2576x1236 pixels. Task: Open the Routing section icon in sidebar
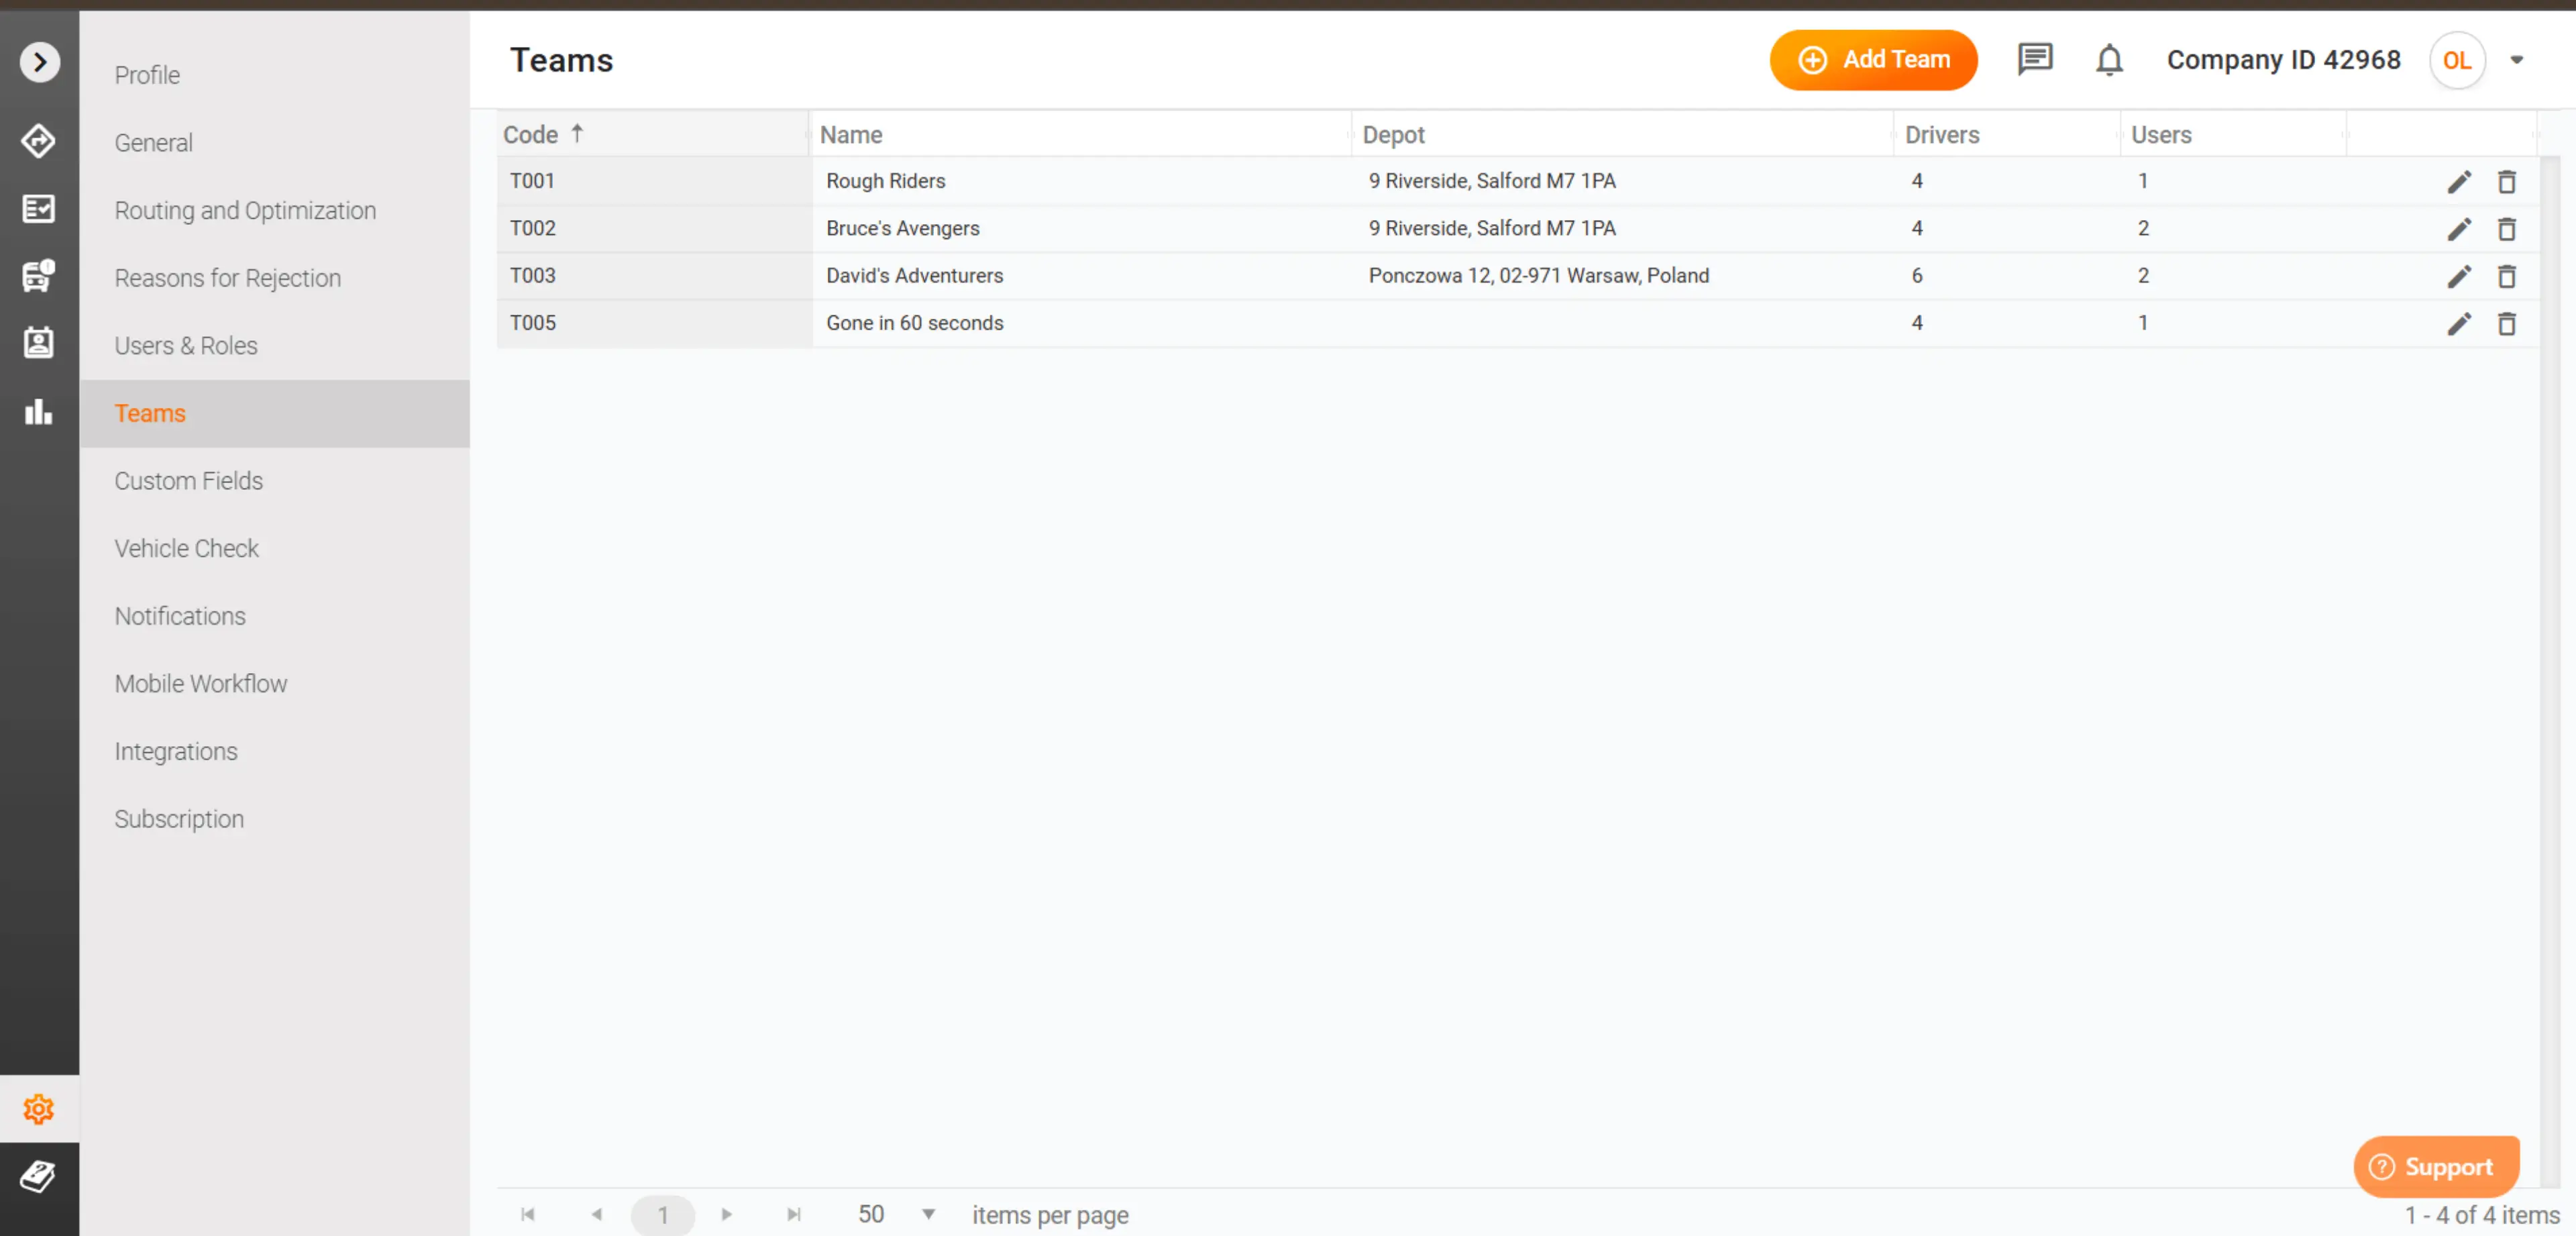[x=38, y=141]
